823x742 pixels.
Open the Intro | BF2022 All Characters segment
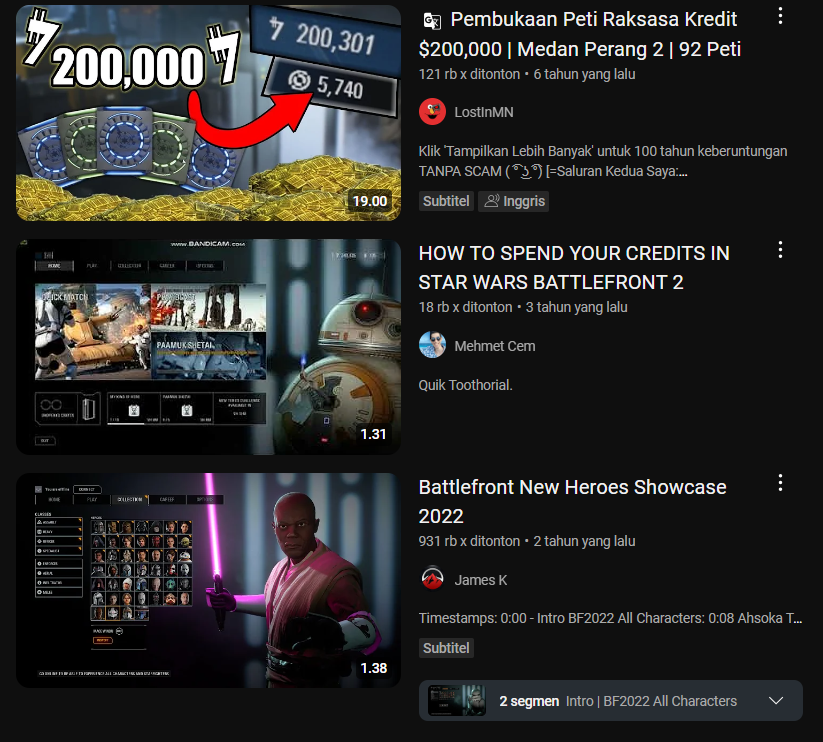tap(651, 701)
